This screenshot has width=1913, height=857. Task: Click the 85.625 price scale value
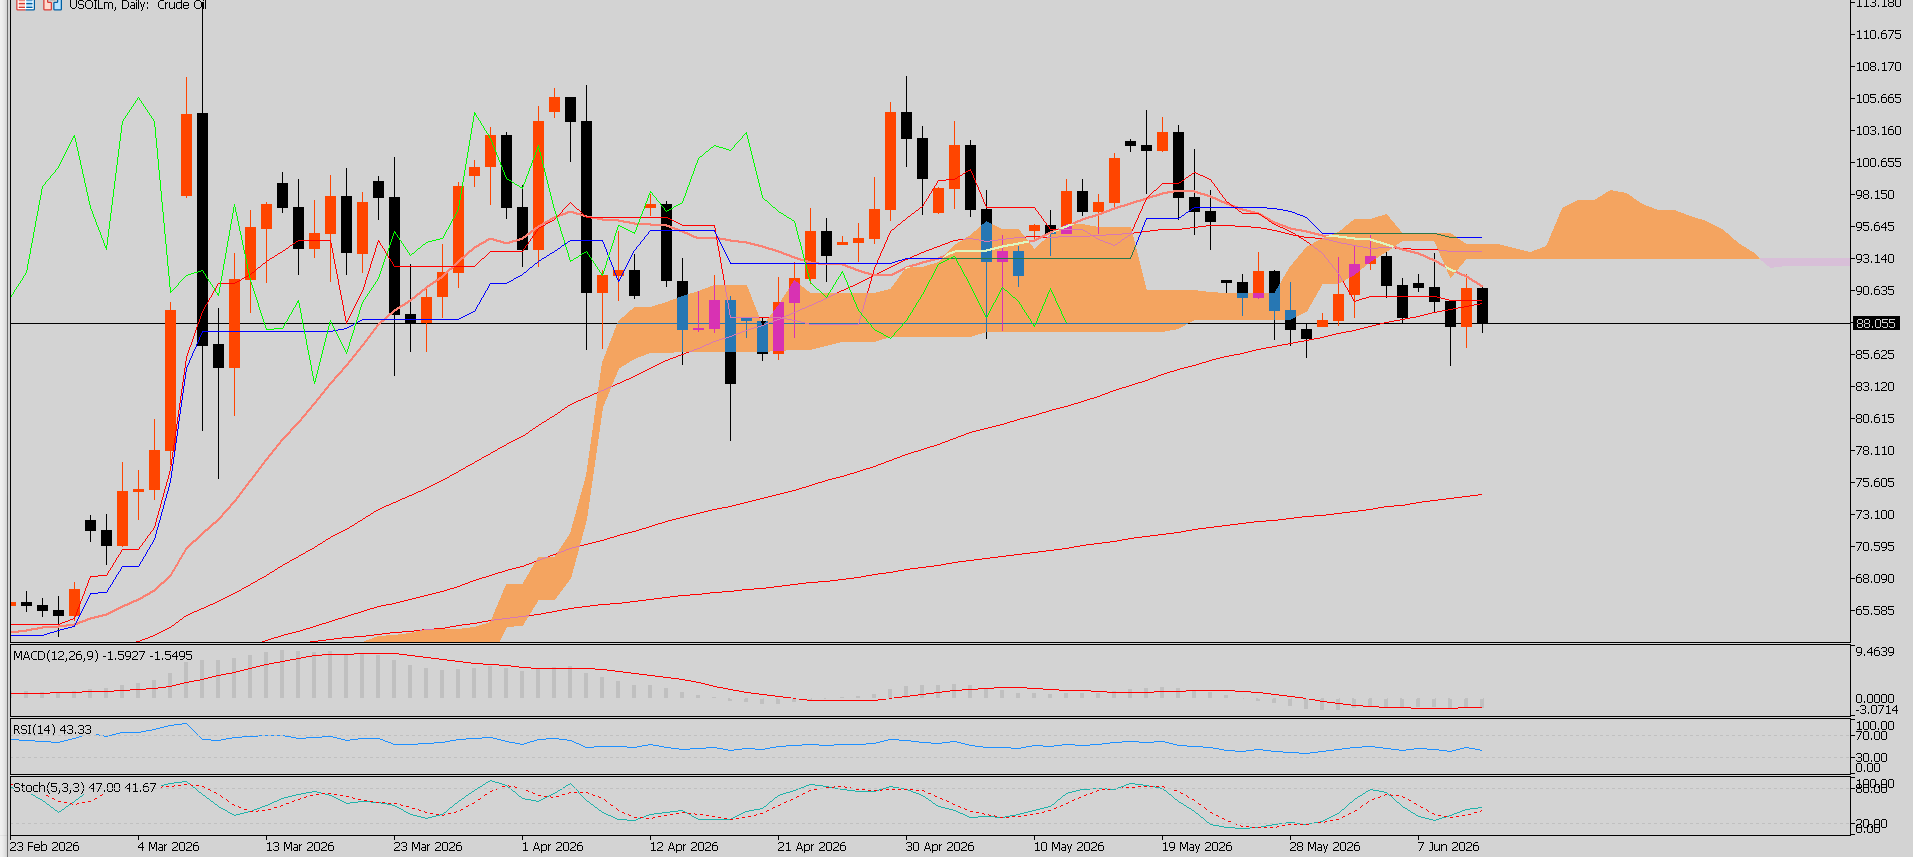tap(1875, 355)
